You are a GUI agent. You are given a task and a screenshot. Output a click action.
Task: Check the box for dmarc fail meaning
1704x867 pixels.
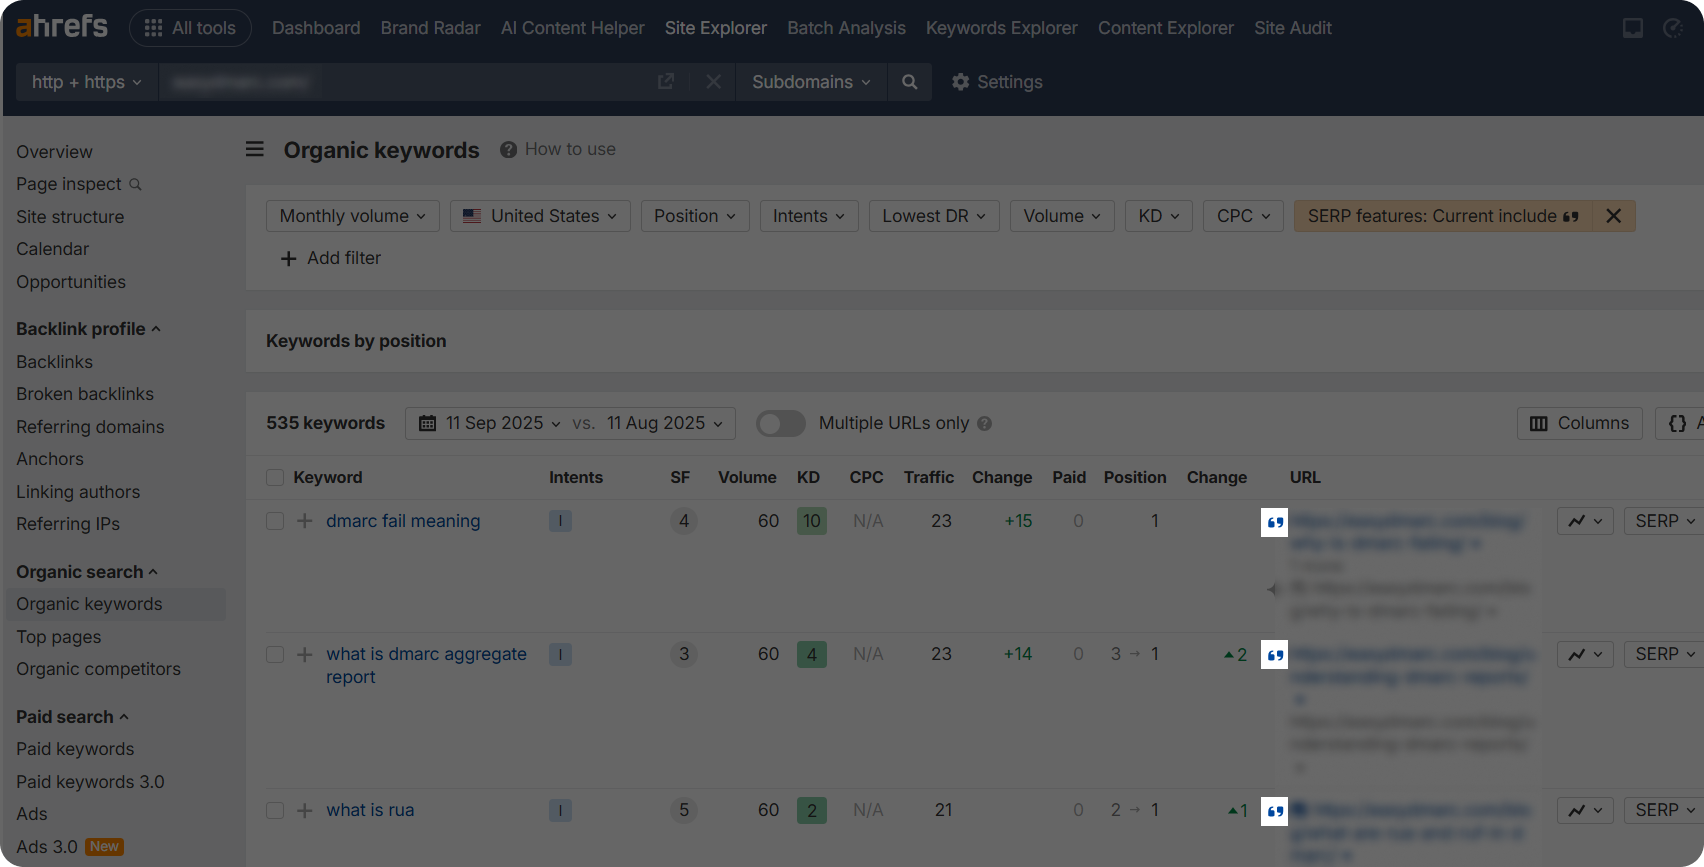(x=275, y=521)
